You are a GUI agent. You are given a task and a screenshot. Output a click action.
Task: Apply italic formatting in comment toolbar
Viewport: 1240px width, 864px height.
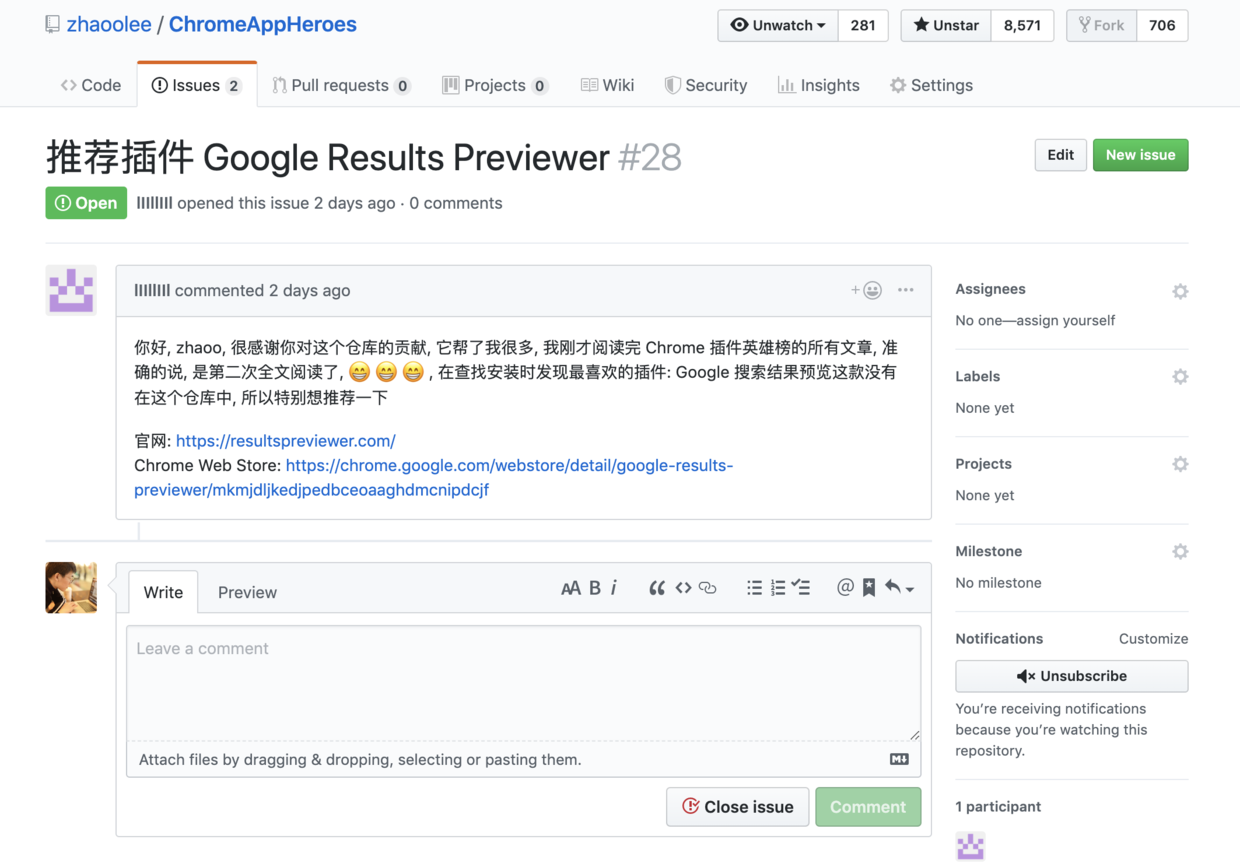(x=614, y=588)
